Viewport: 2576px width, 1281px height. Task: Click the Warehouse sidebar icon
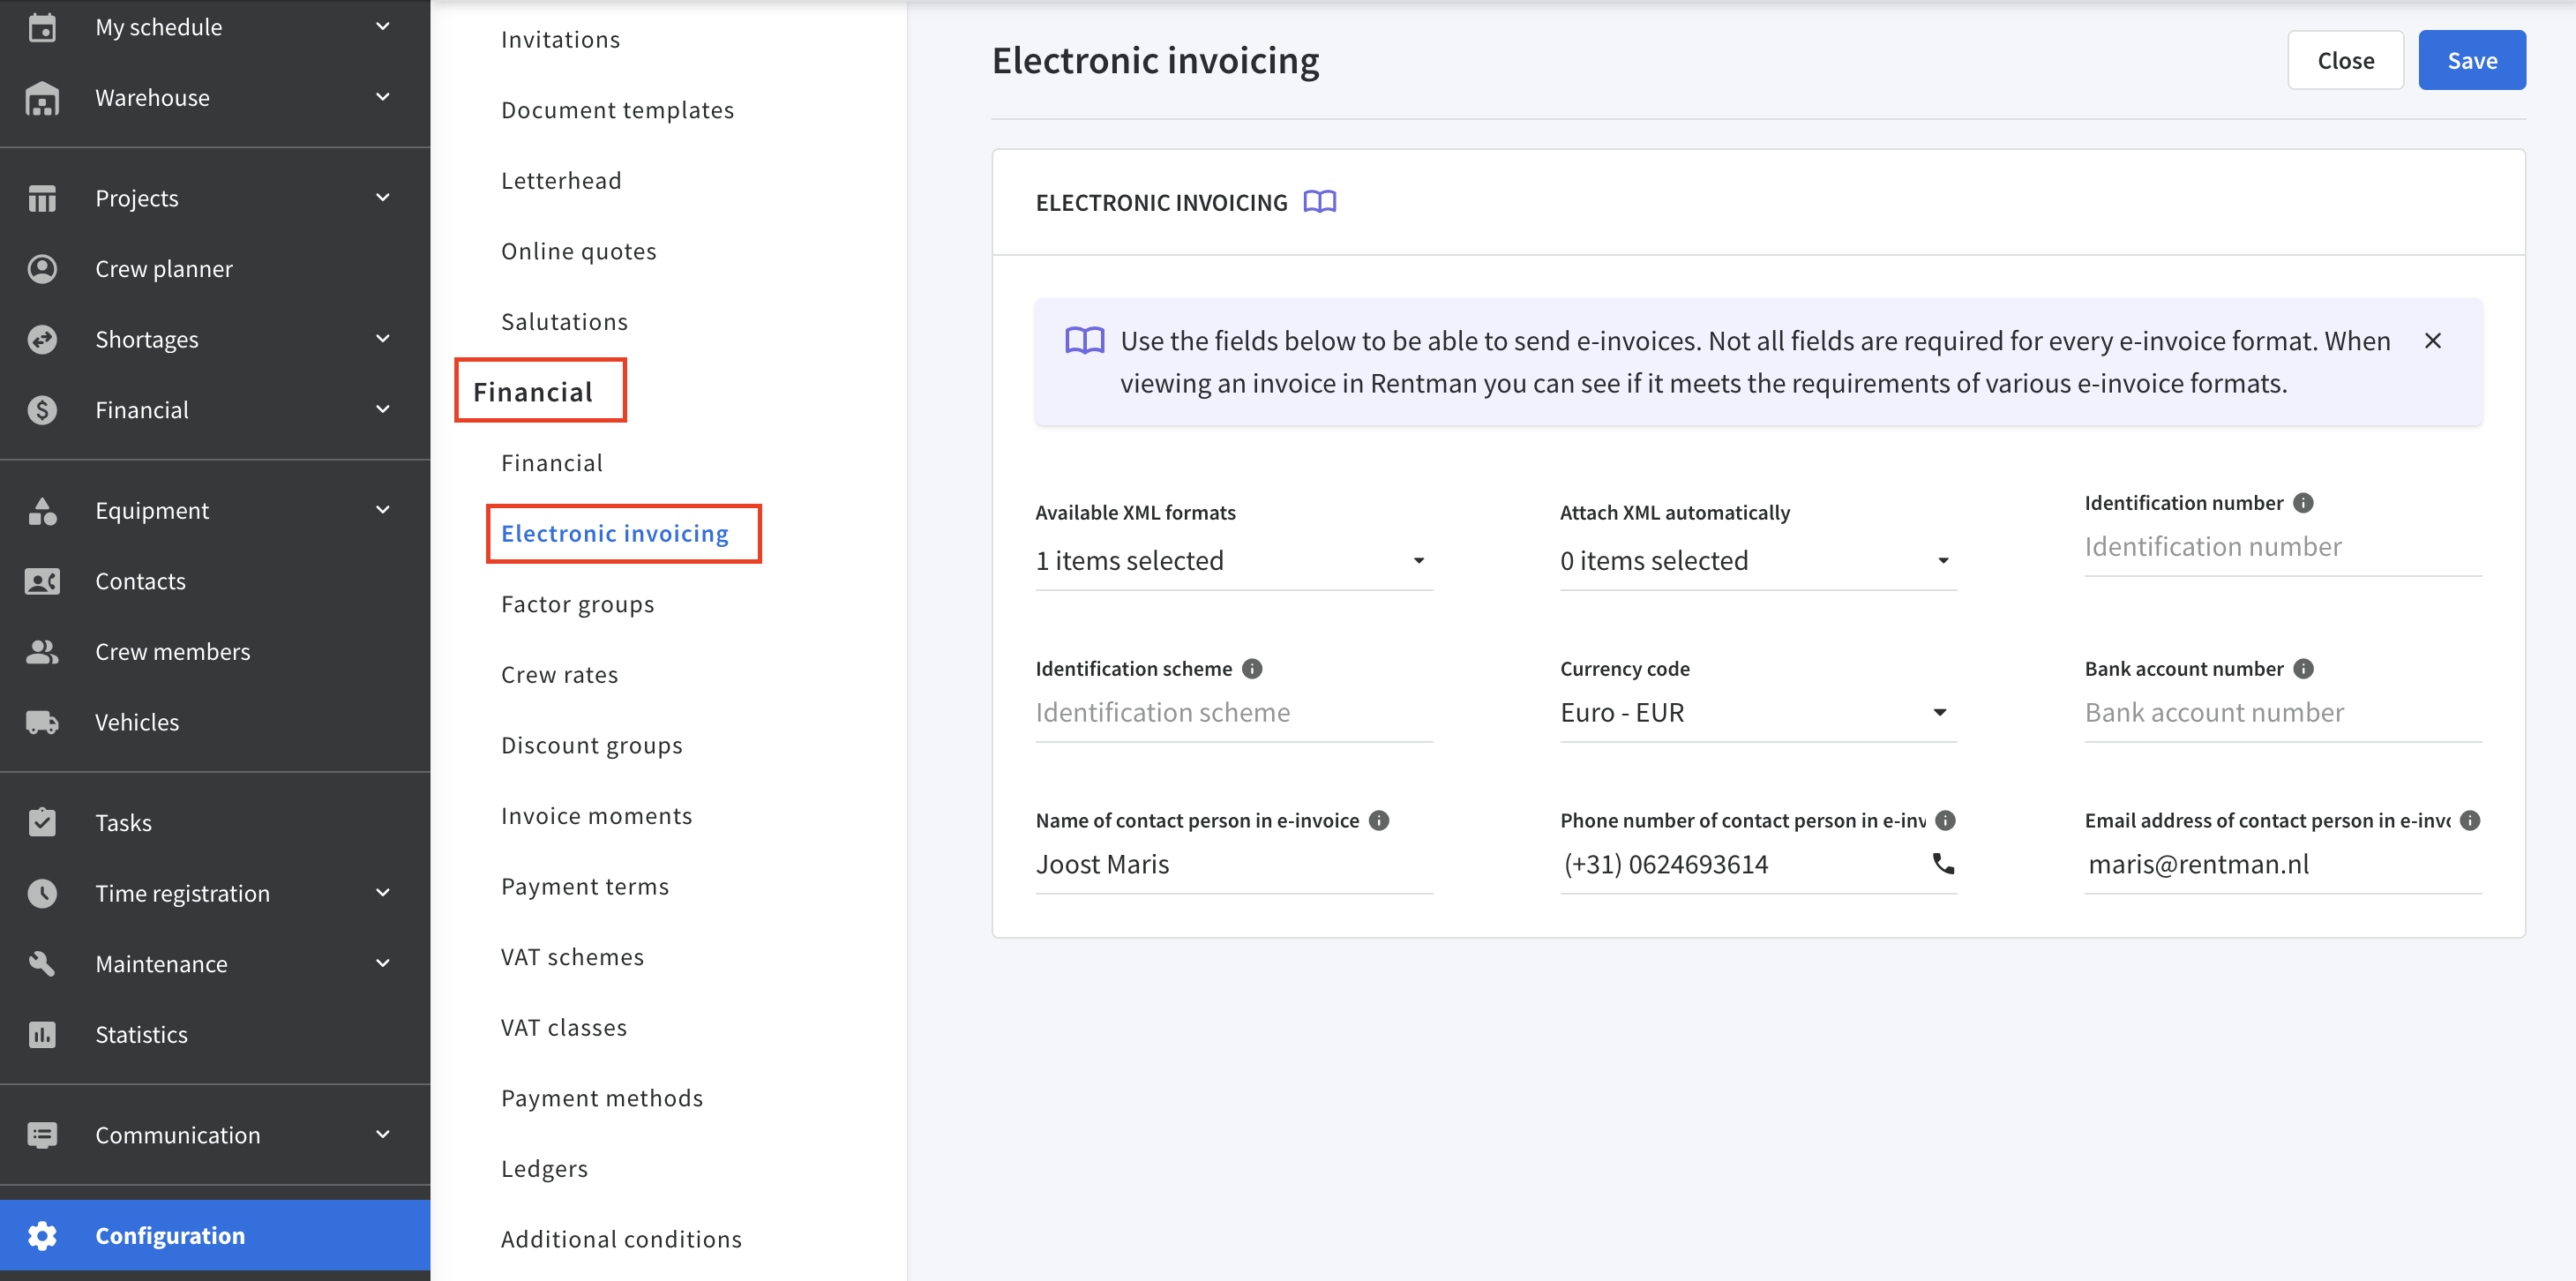point(42,98)
